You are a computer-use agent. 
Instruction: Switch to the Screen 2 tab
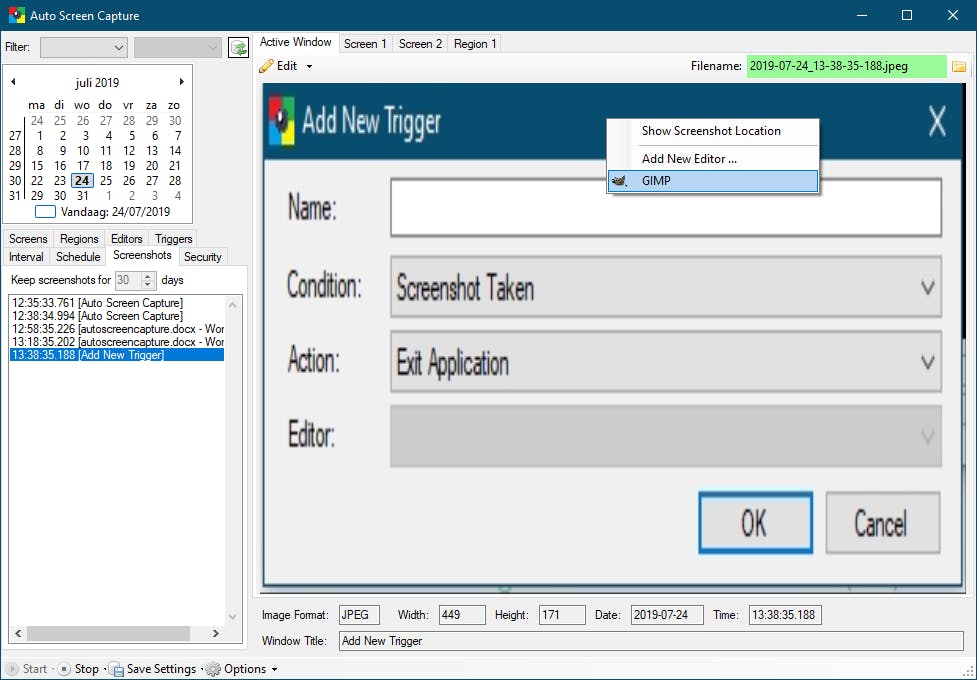click(x=420, y=44)
